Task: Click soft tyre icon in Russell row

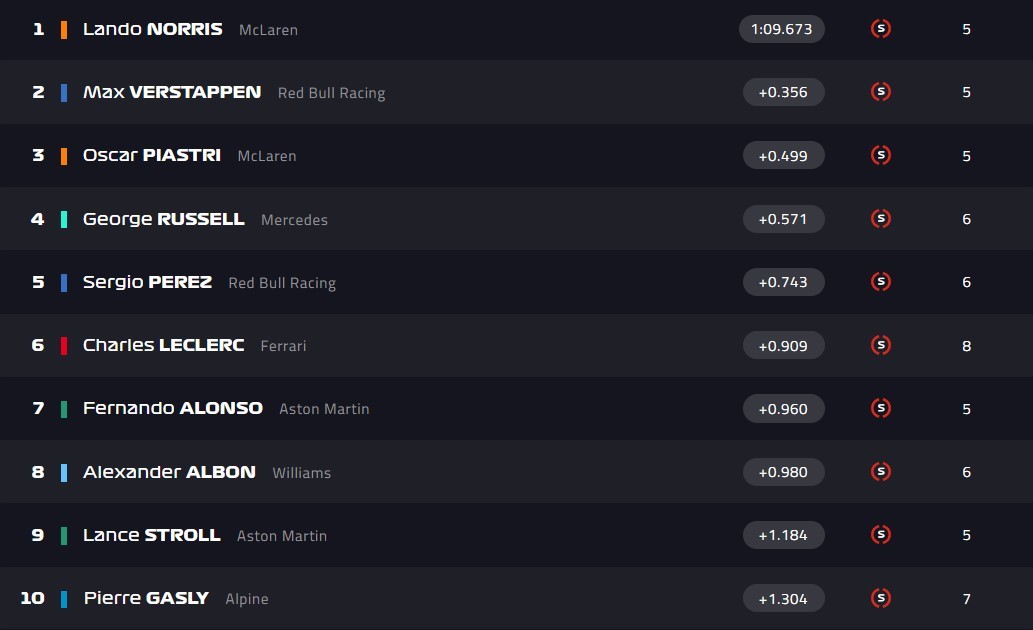Action: tap(881, 219)
